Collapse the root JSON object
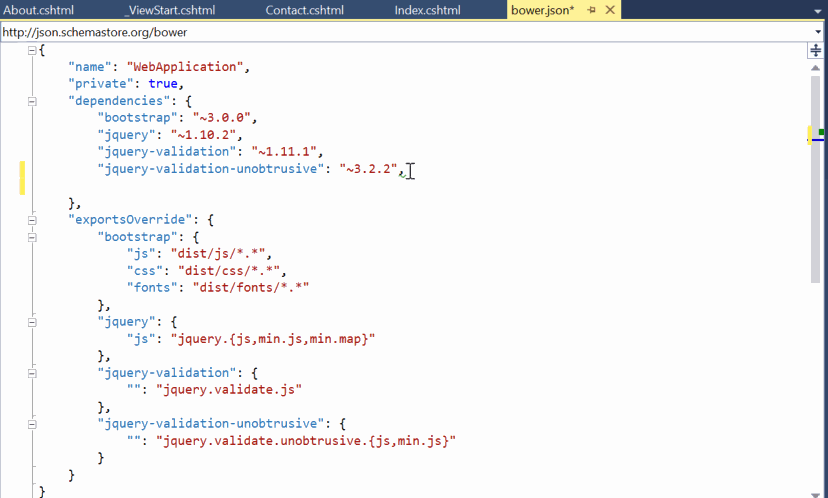The height and width of the screenshot is (498, 828). pos(32,50)
